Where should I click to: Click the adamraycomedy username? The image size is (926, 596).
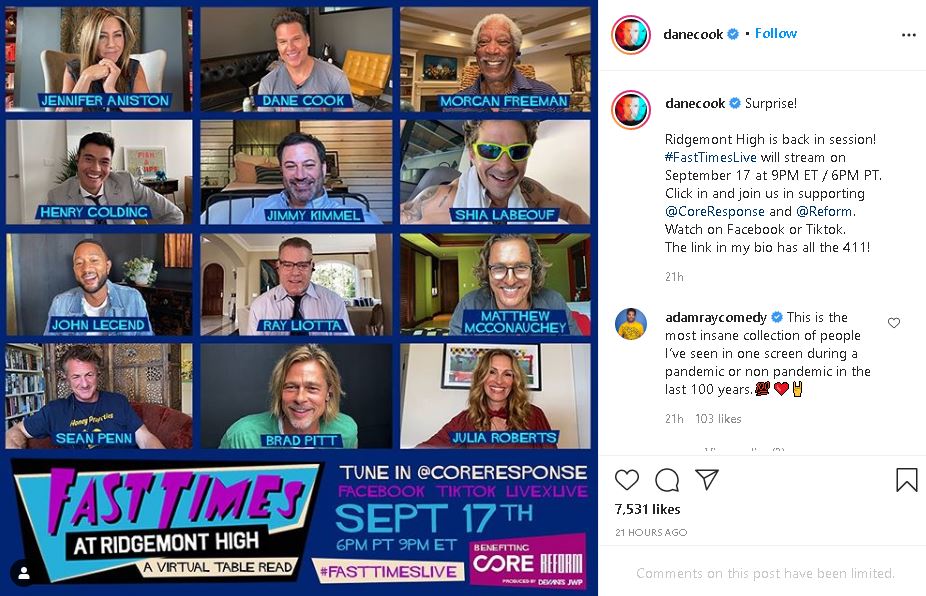[716, 318]
